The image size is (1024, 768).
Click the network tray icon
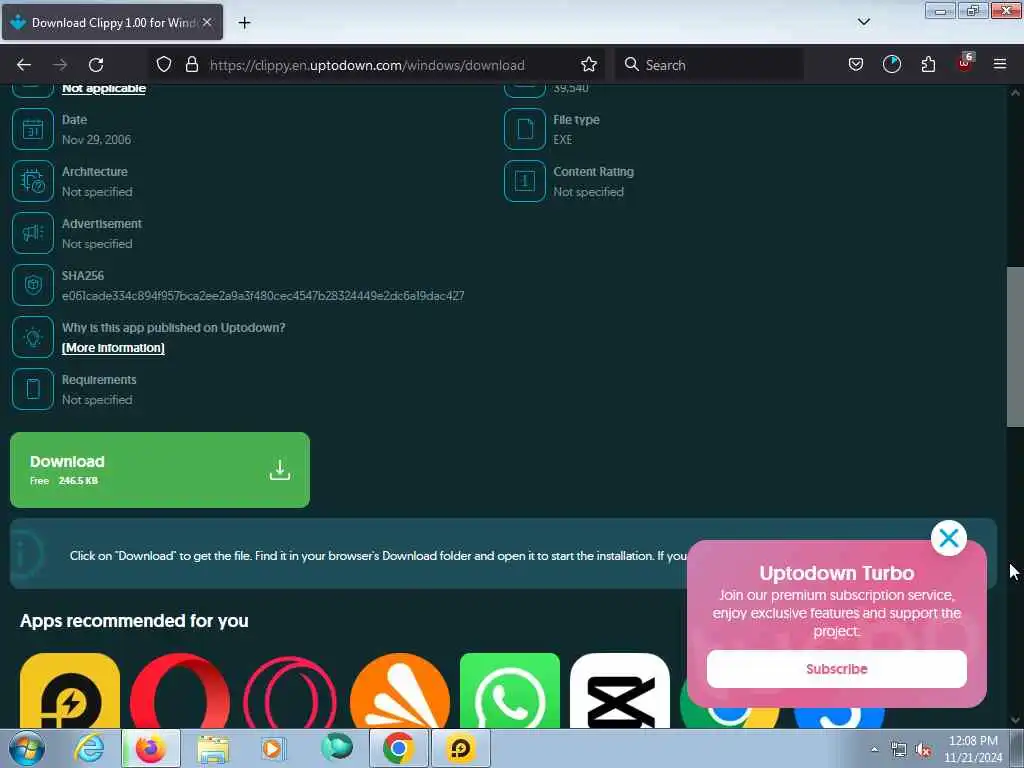(x=899, y=750)
